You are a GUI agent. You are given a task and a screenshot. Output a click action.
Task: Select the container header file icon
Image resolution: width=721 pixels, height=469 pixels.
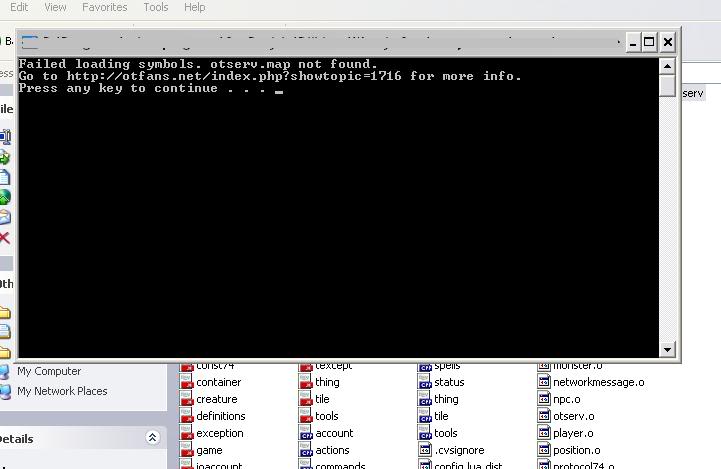[186, 382]
